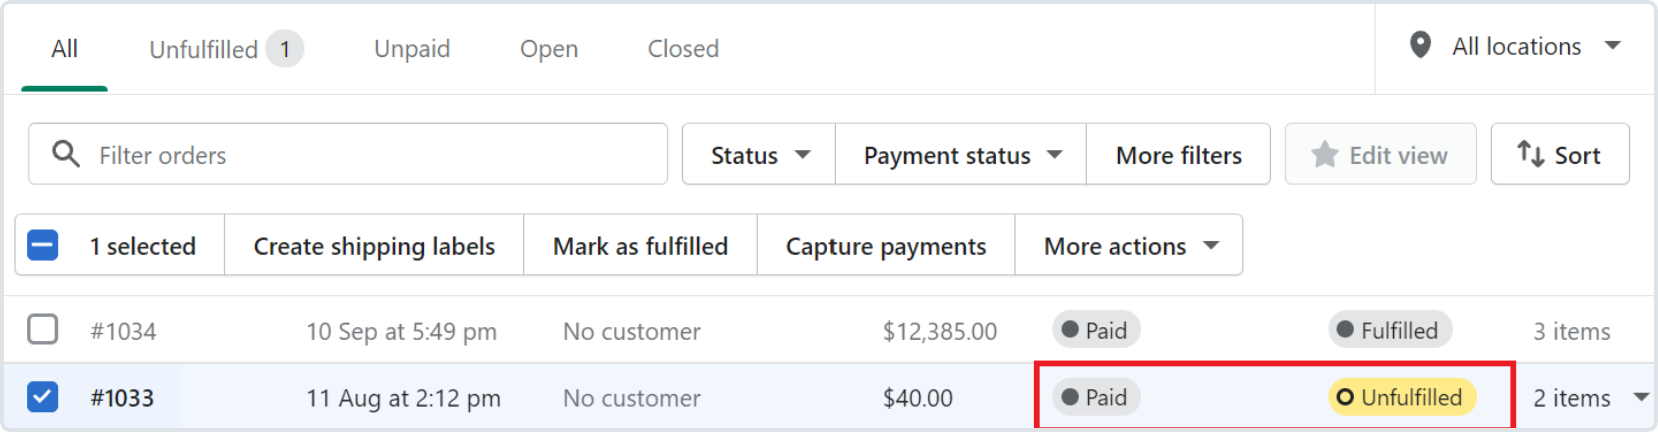Switch to the Unpaid tab

click(x=412, y=49)
